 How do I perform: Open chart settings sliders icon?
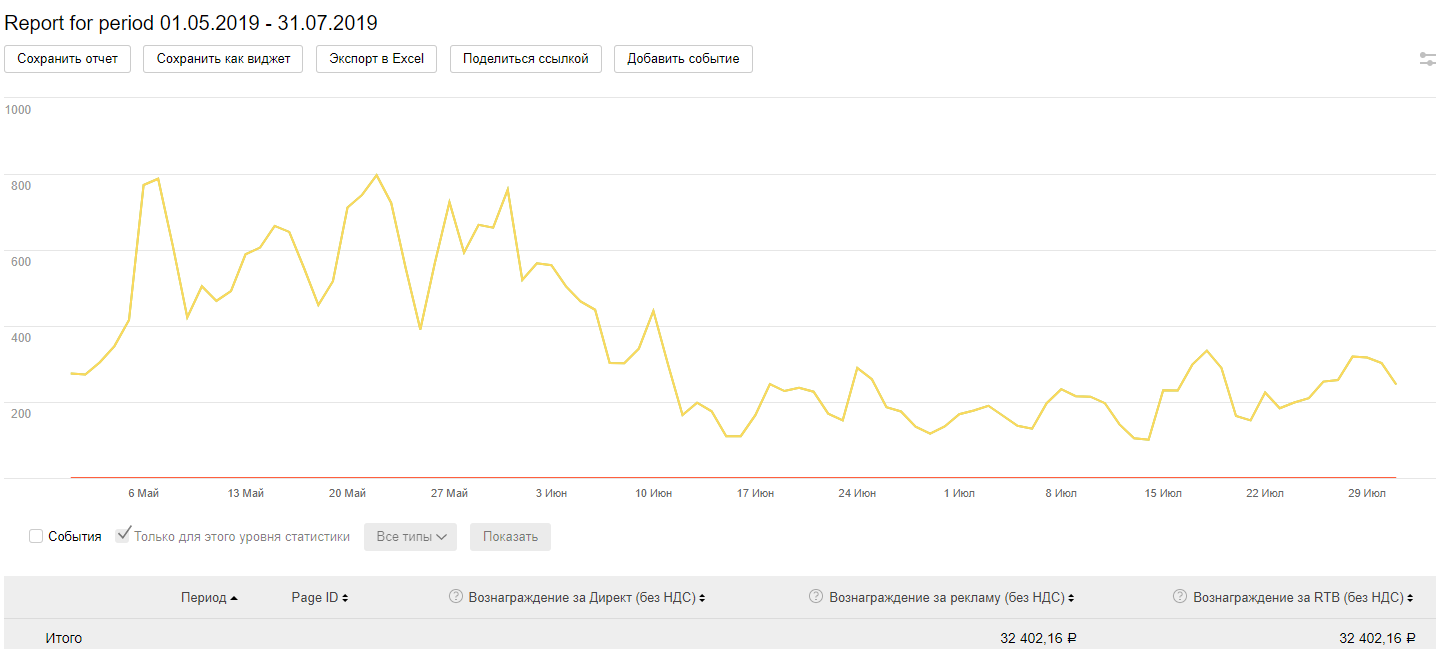1427,59
